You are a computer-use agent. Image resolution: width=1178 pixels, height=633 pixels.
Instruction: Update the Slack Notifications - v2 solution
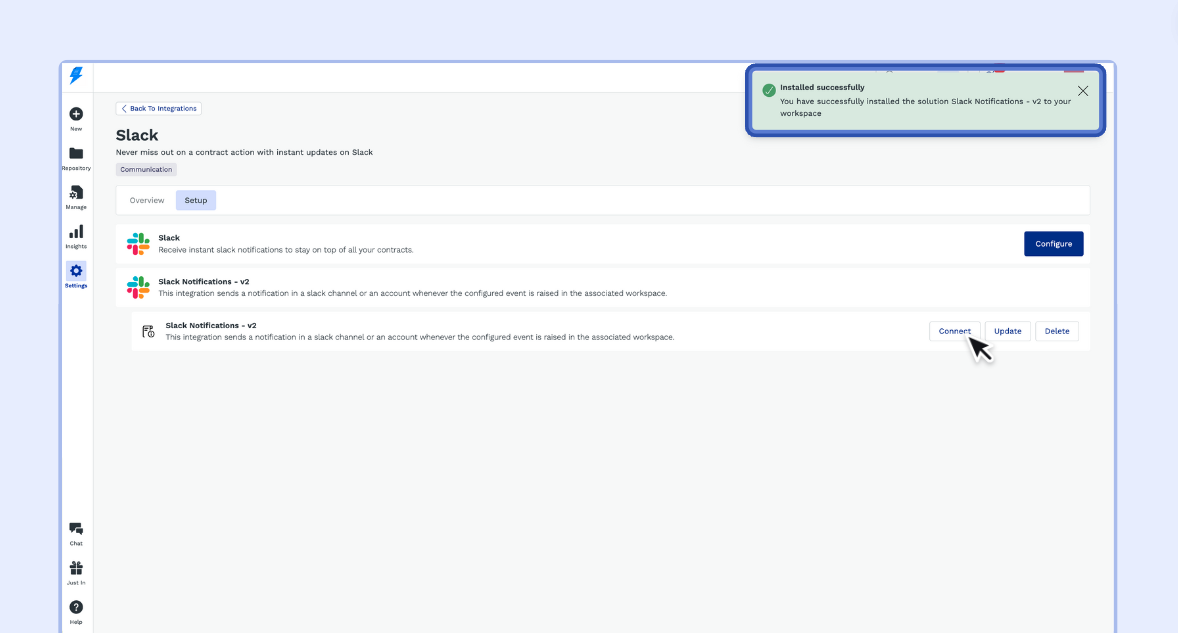click(x=1007, y=331)
